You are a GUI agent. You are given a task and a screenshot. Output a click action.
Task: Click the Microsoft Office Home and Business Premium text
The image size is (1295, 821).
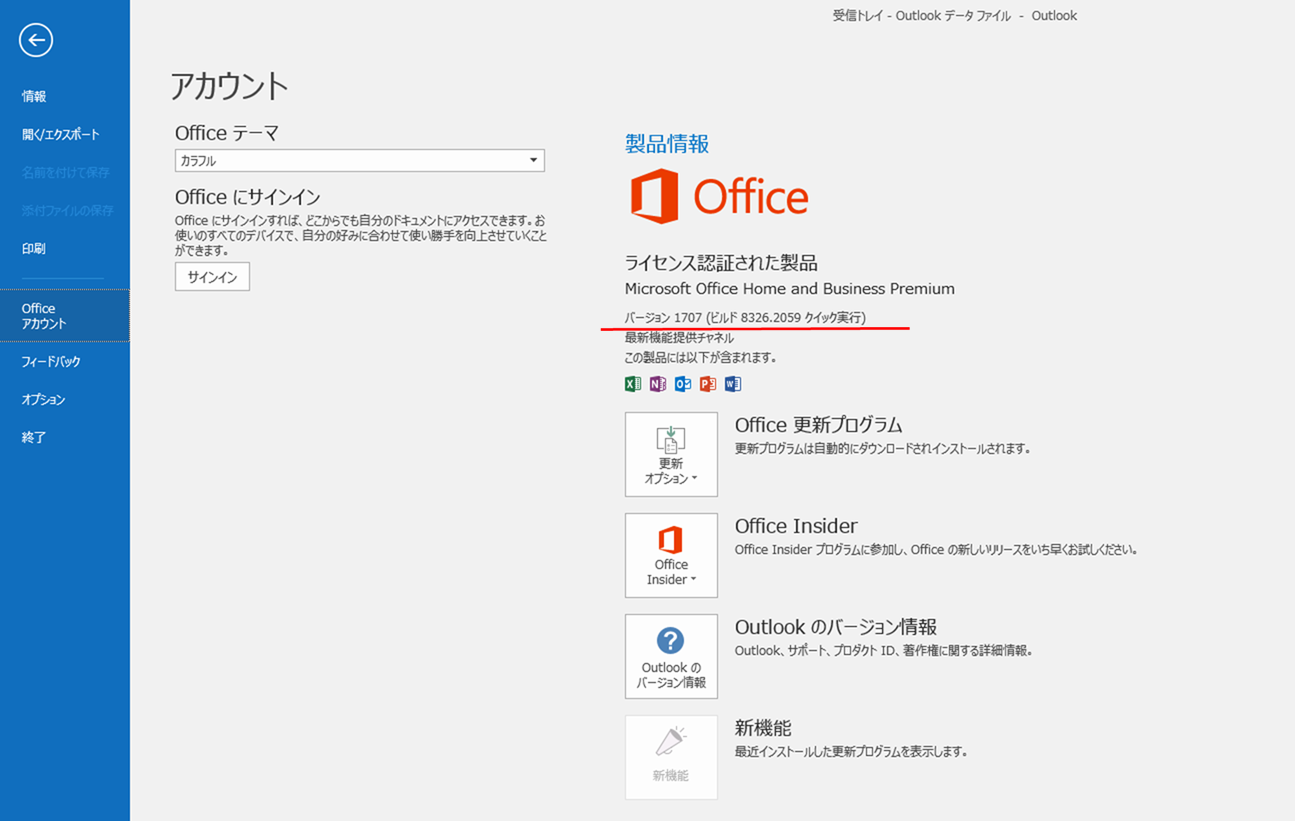coord(790,288)
